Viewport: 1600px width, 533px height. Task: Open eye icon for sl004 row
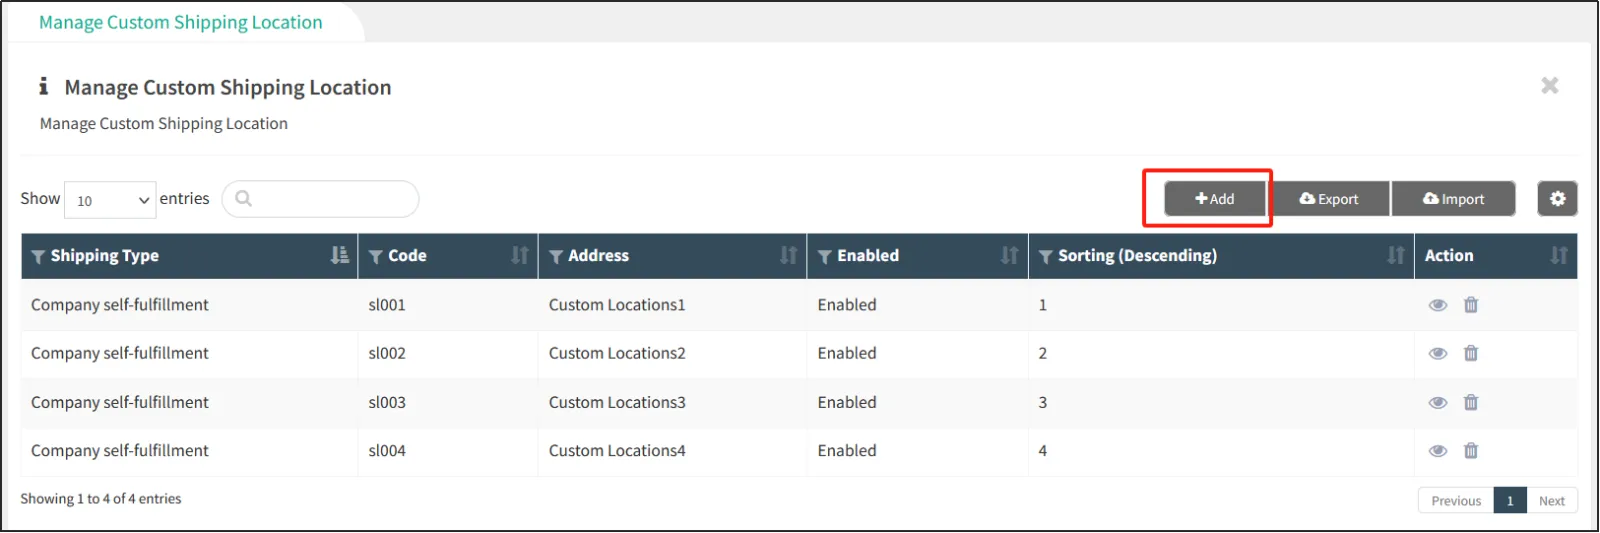click(1438, 451)
